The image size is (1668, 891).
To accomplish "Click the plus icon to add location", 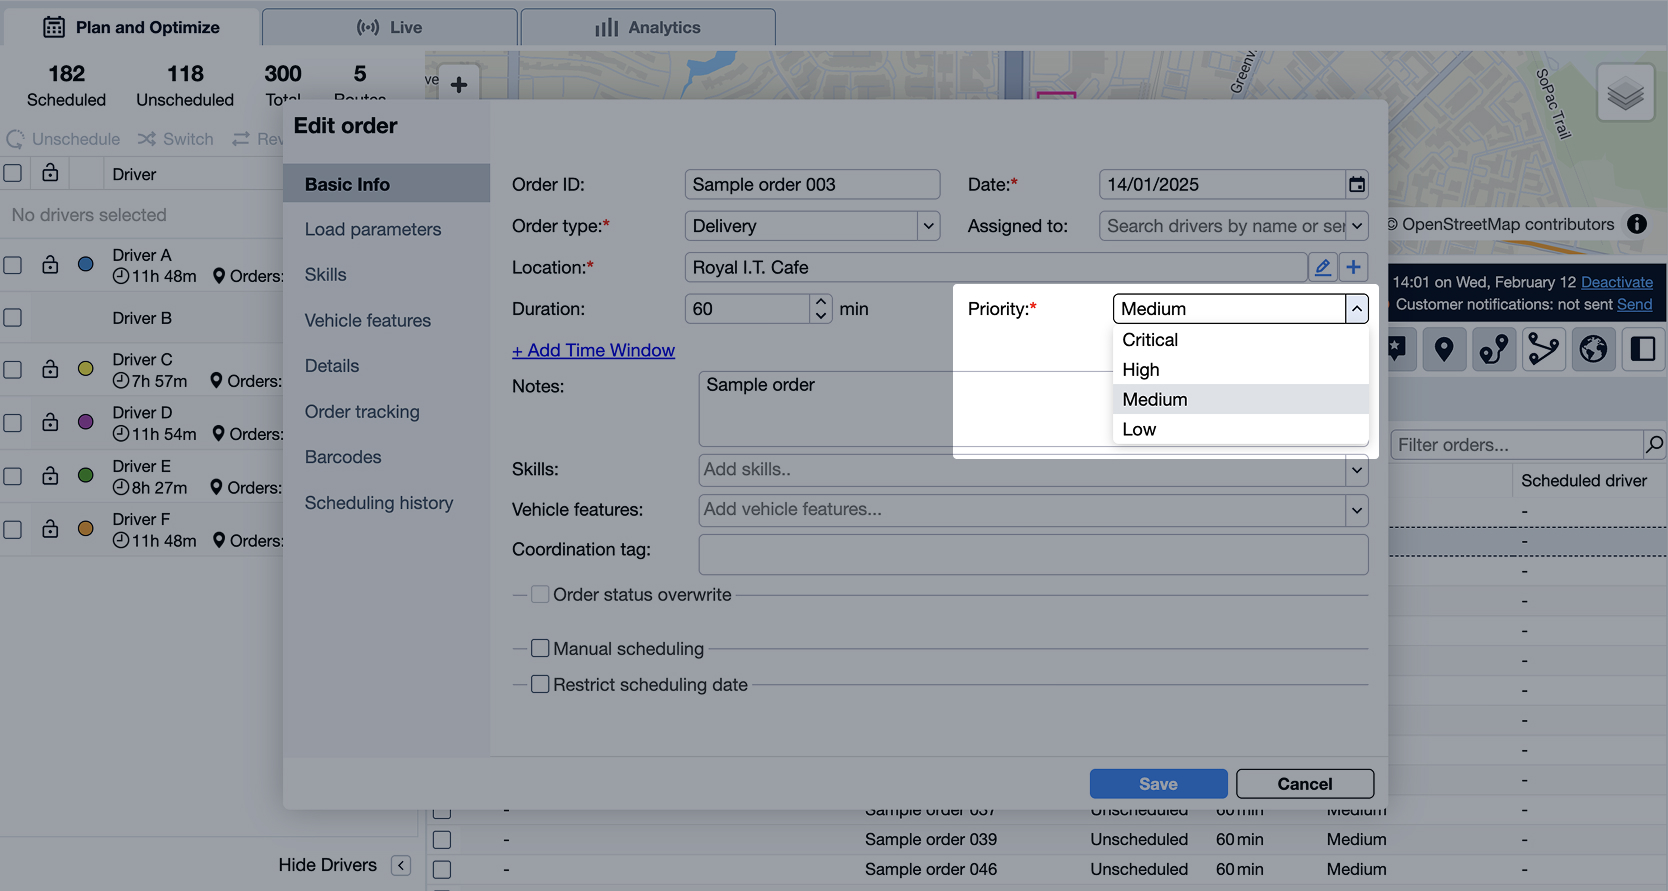I will click(1353, 267).
